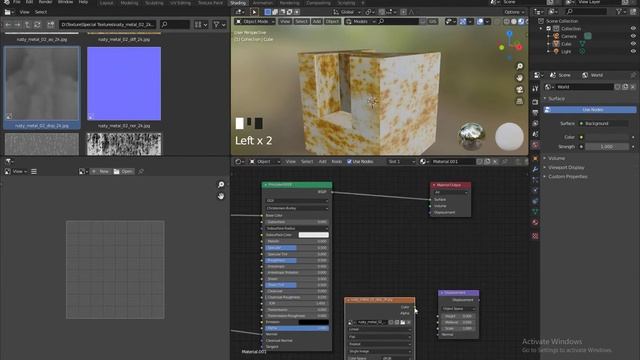Open Physics properties tab
The height and width of the screenshot is (360, 640).
[535, 190]
